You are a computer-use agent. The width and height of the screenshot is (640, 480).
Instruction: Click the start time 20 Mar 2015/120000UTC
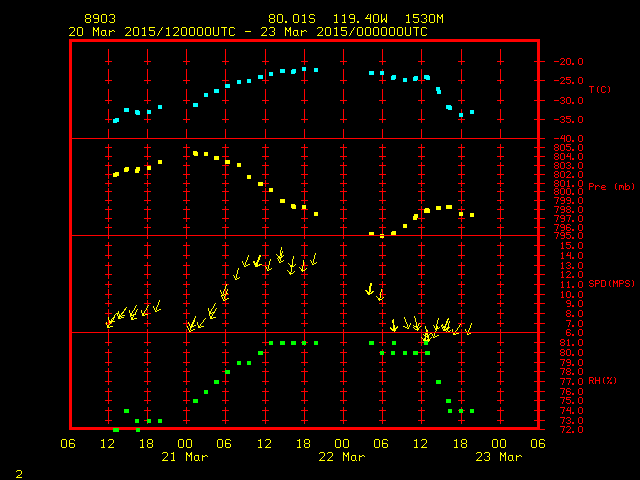(152, 32)
